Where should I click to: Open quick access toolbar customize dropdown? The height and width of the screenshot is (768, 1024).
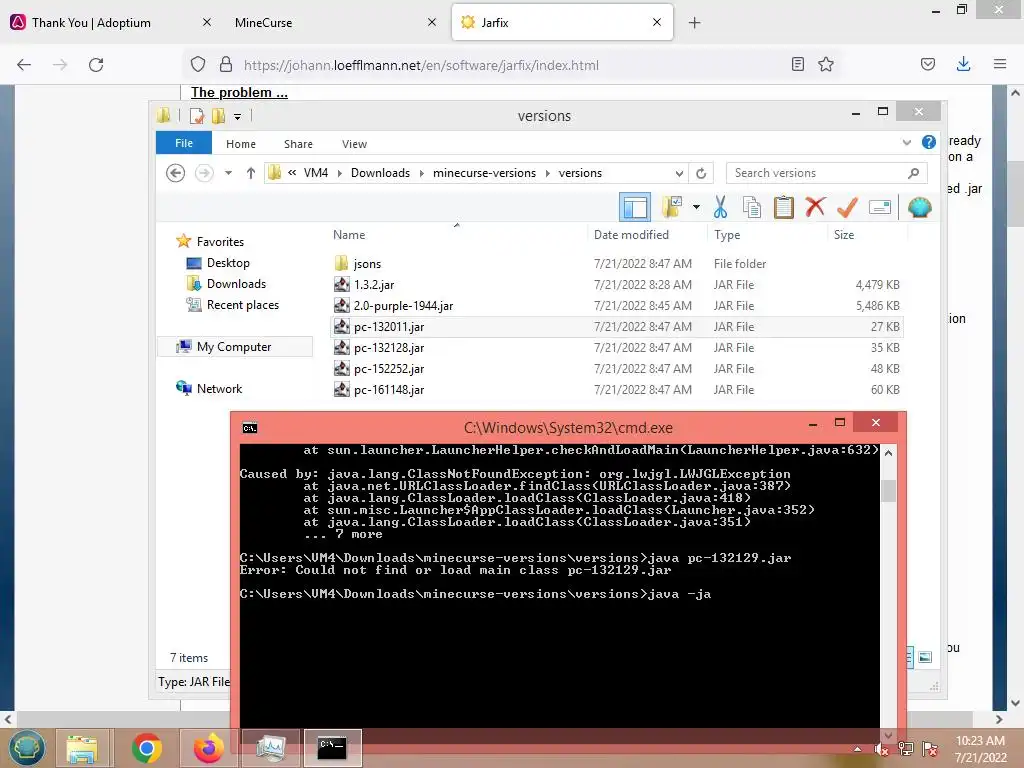coord(238,116)
